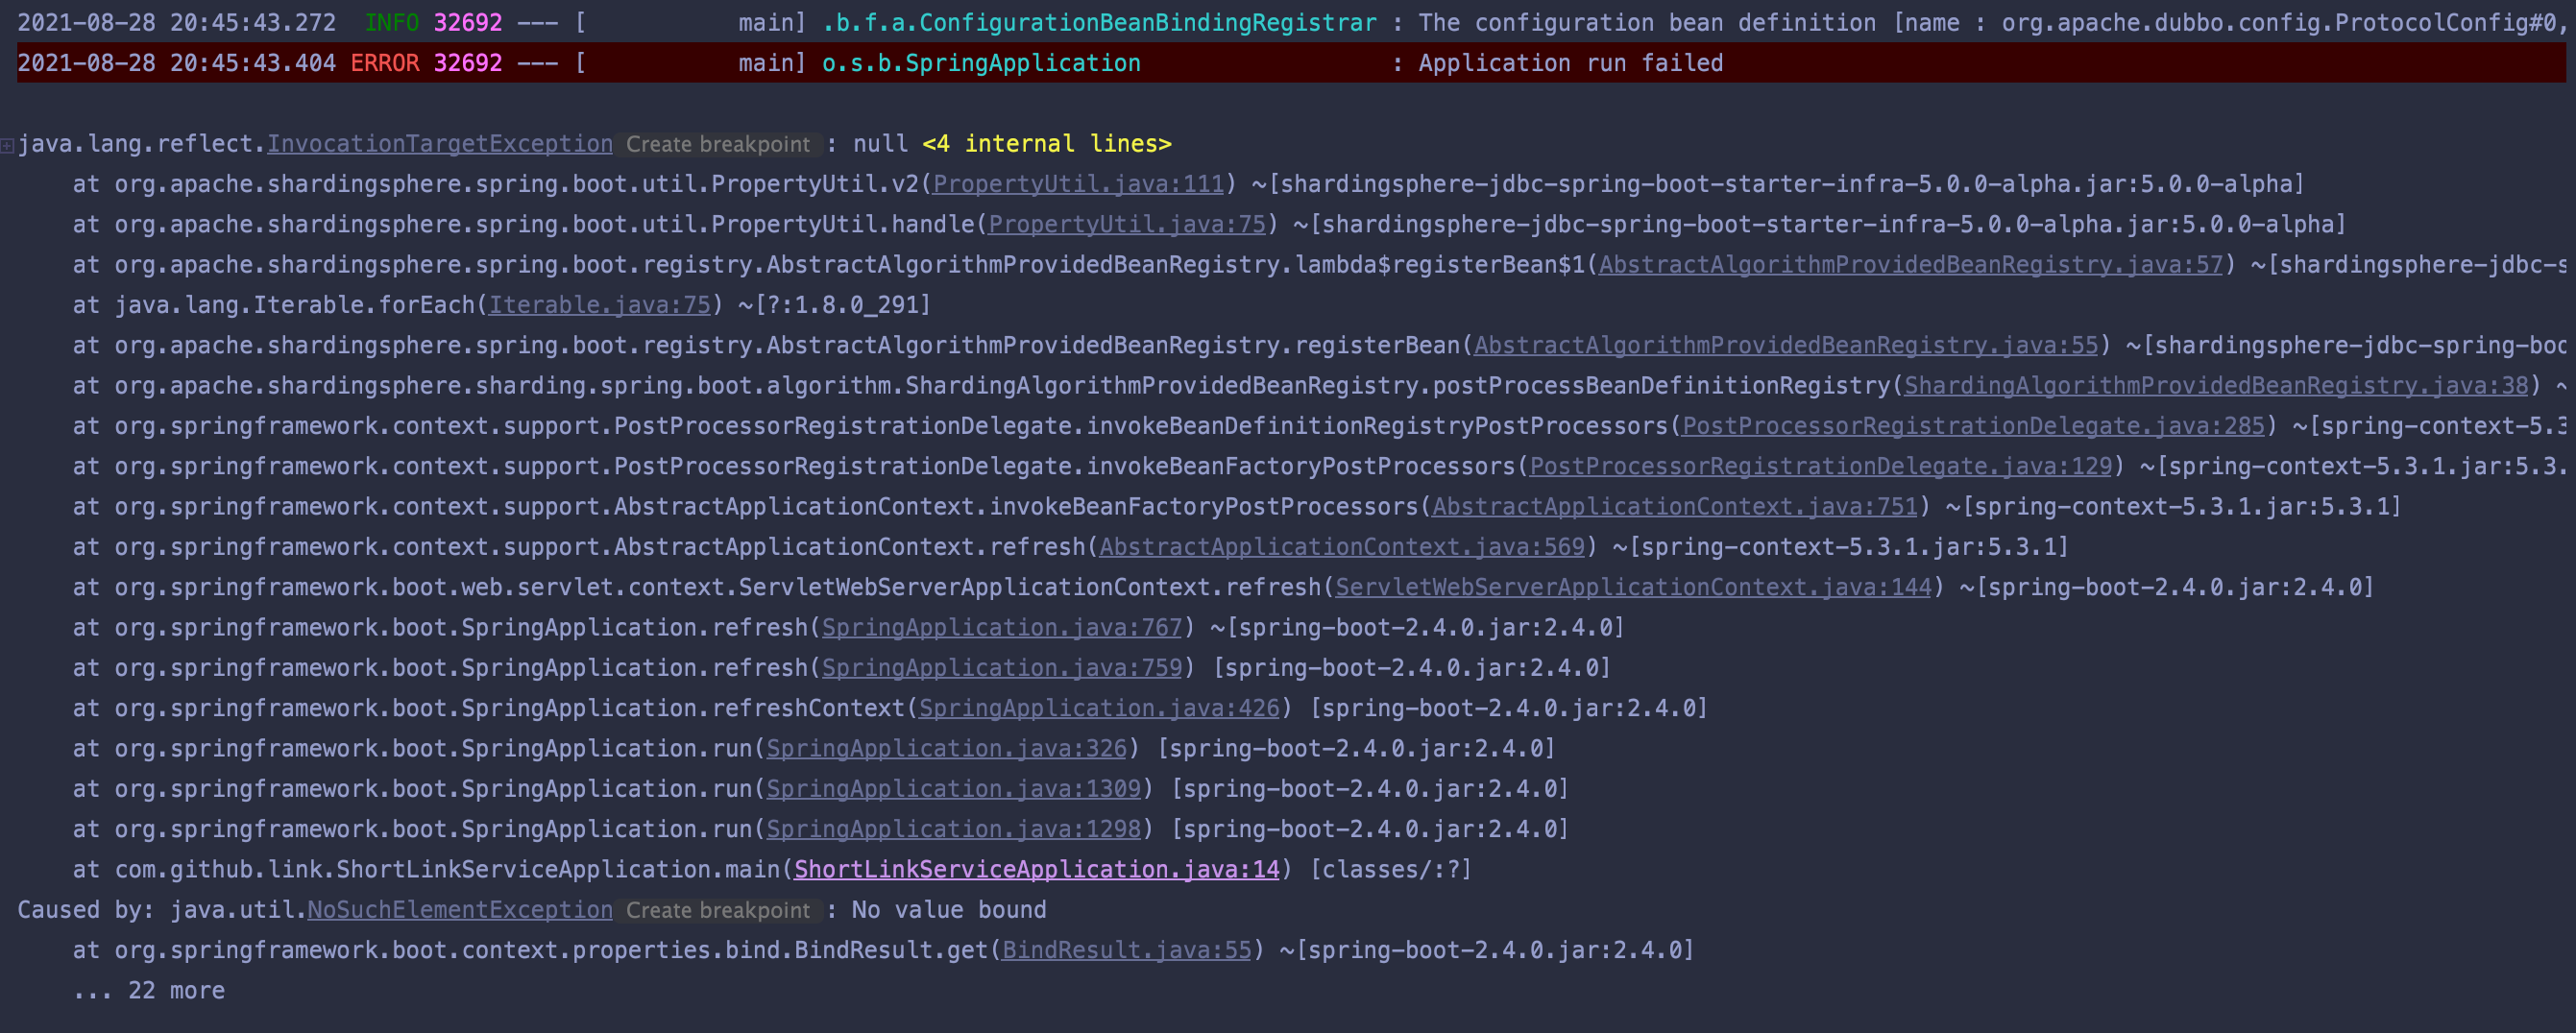This screenshot has width=2576, height=1033.
Task: Click the 'No value bound' message
Action: pyautogui.click(x=949, y=910)
